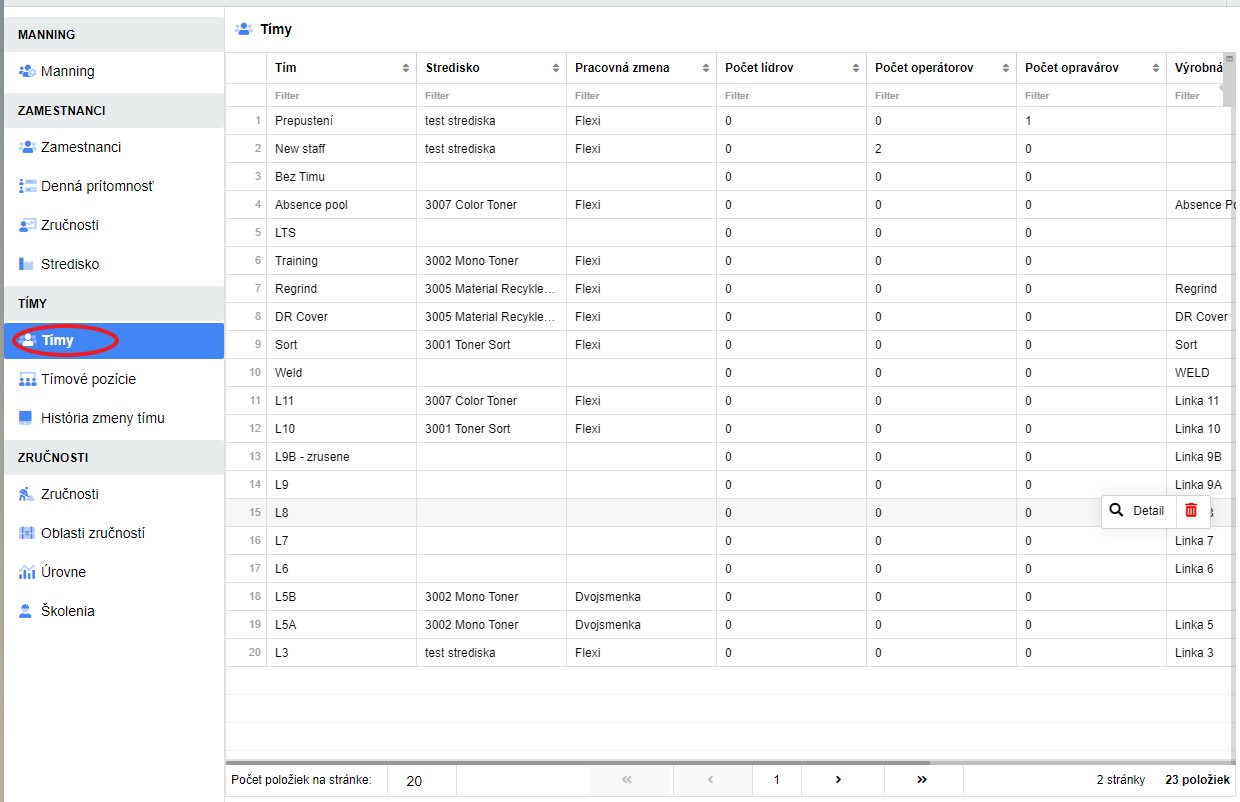
Task: Sort by Počet operátorov column arrows
Action: [1006, 68]
